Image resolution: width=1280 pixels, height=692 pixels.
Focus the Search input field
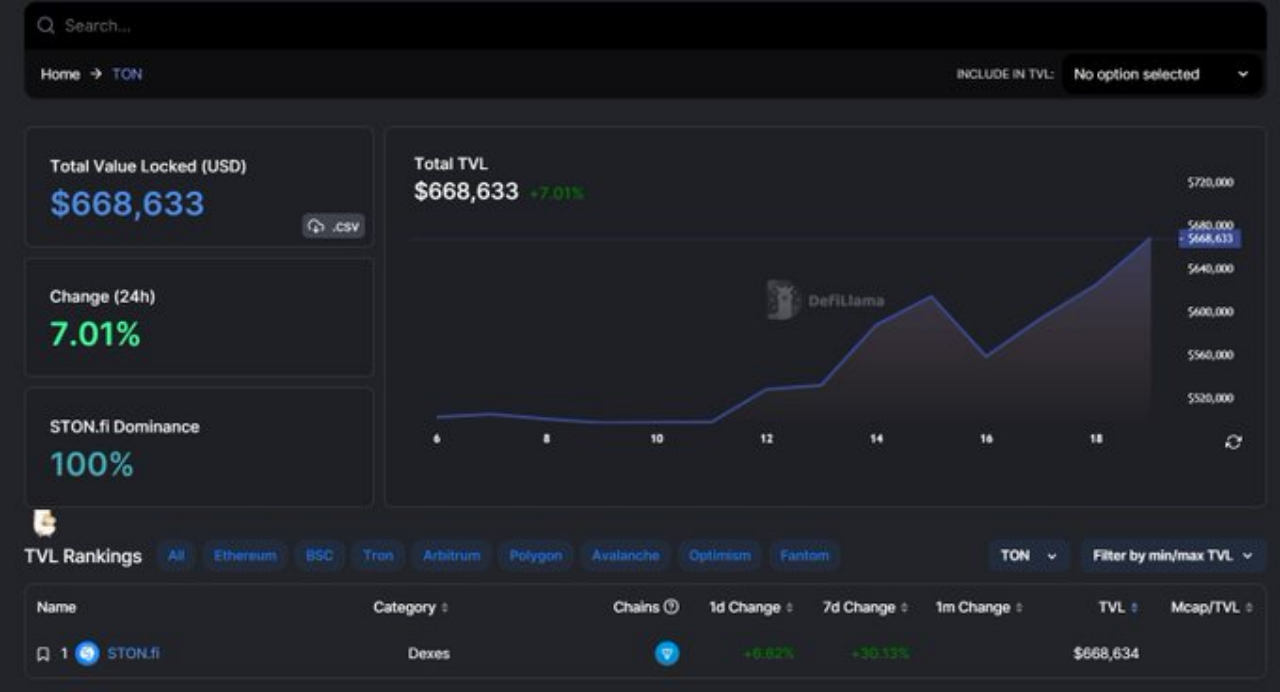tap(645, 26)
